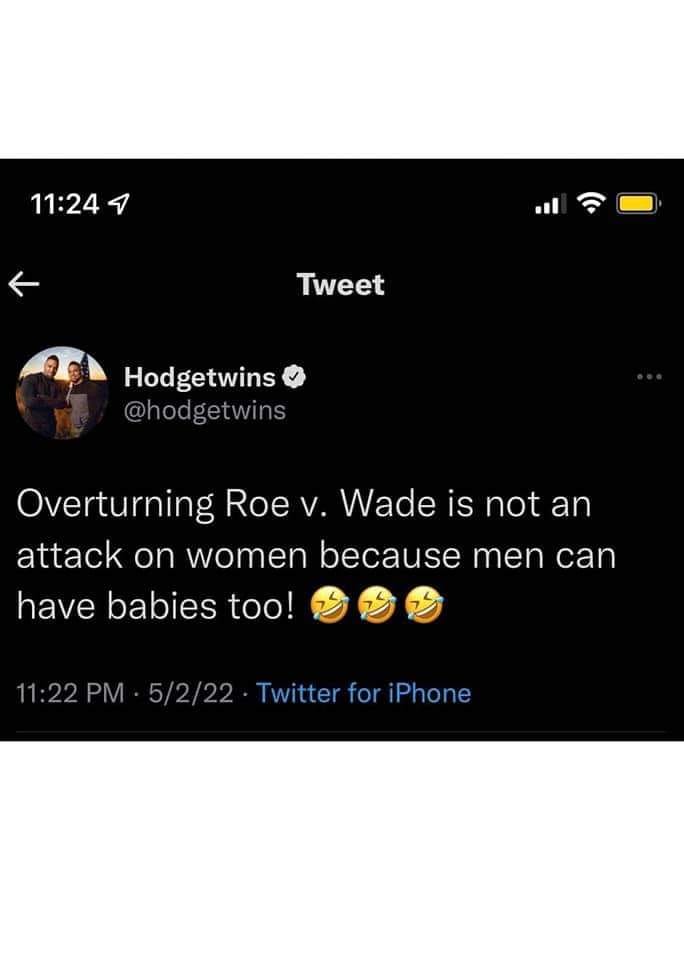Open the three-dot more options menu
The height and width of the screenshot is (960, 684).
(649, 377)
